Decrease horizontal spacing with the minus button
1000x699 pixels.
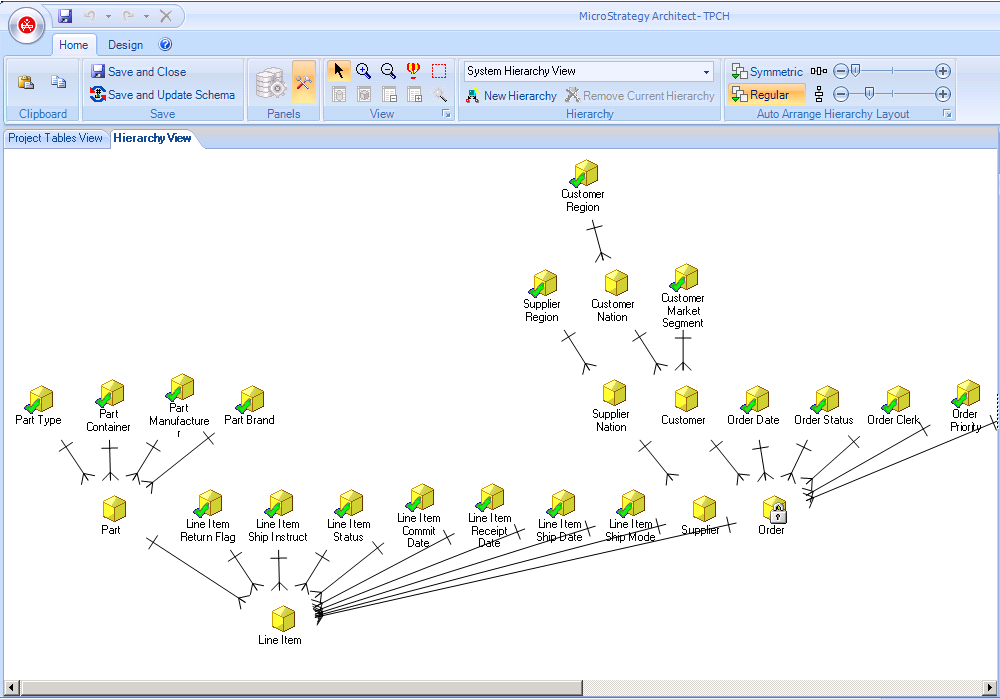click(x=841, y=71)
